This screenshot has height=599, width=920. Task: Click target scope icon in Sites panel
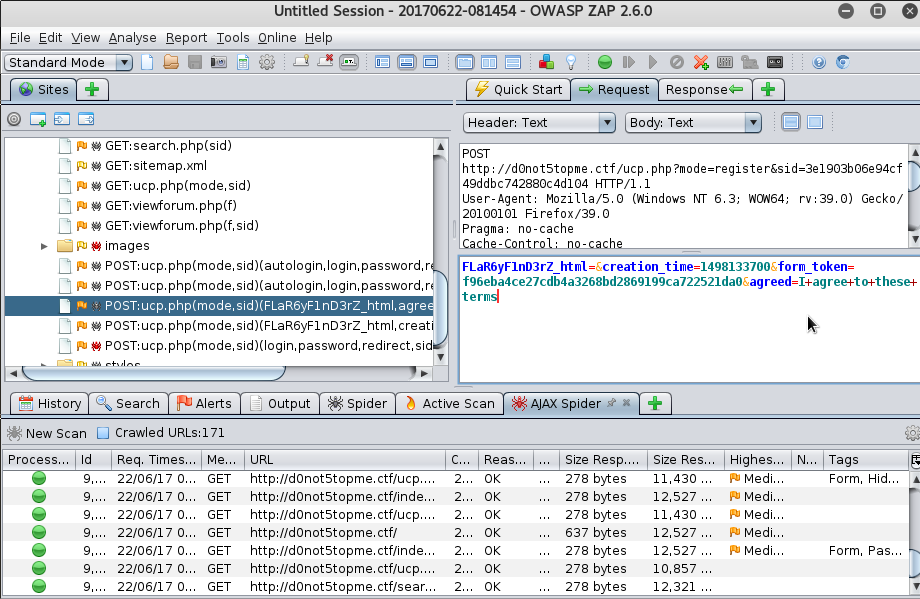[14, 119]
